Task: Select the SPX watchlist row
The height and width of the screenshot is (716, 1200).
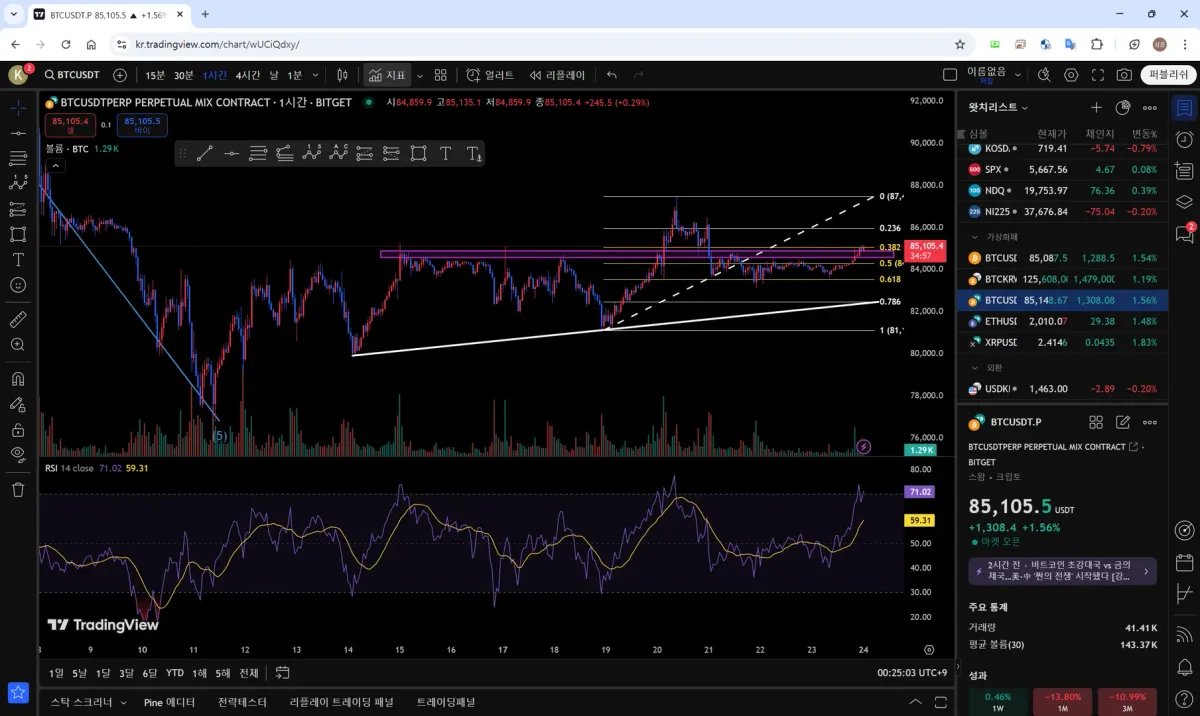Action: (x=1063, y=169)
